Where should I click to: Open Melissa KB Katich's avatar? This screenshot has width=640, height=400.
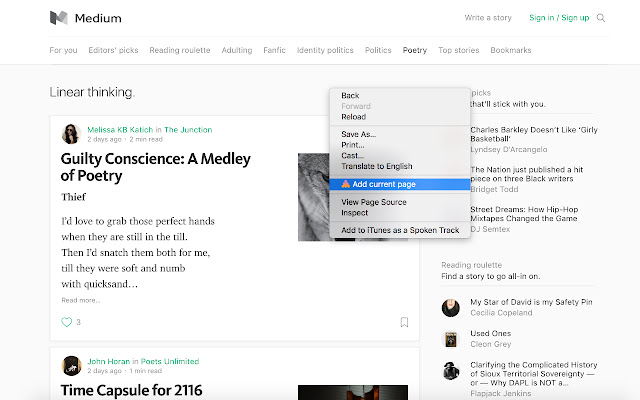71,134
